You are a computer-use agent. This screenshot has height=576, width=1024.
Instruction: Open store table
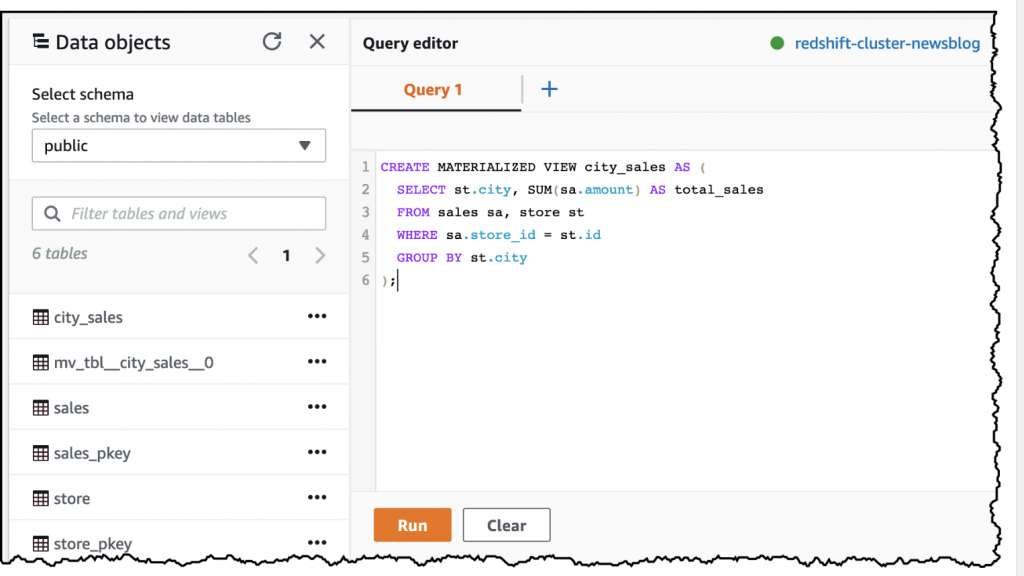(x=72, y=499)
